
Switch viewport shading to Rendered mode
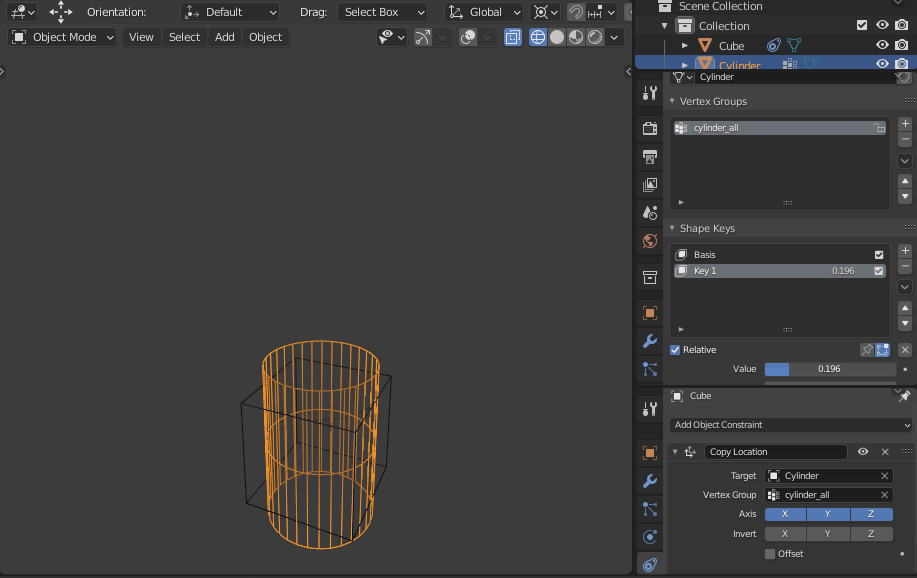(x=594, y=37)
